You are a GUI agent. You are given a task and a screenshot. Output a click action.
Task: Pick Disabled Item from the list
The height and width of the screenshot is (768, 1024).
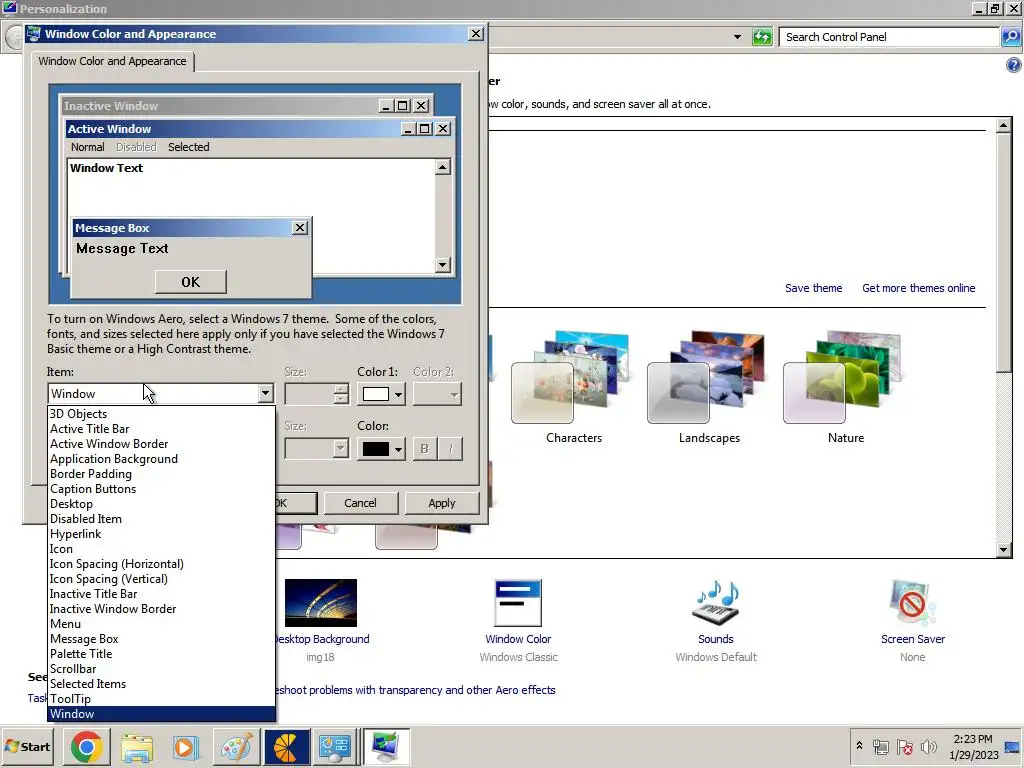tap(161, 519)
